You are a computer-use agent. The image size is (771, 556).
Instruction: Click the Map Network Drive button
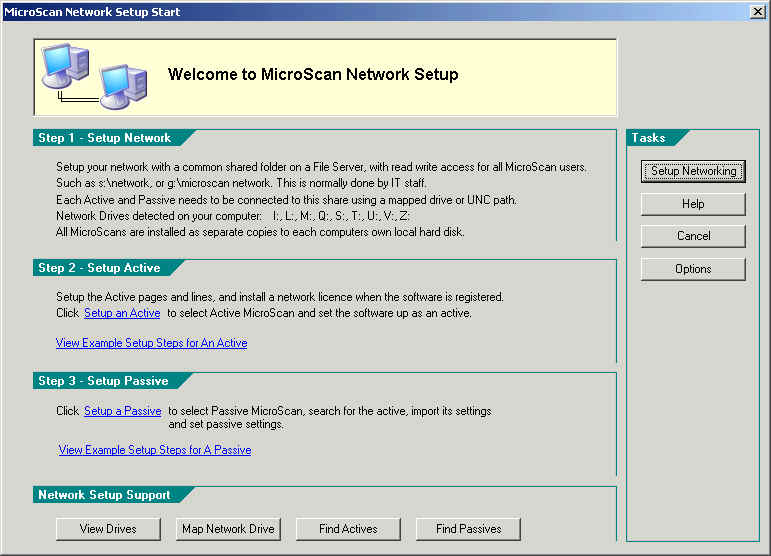click(228, 529)
